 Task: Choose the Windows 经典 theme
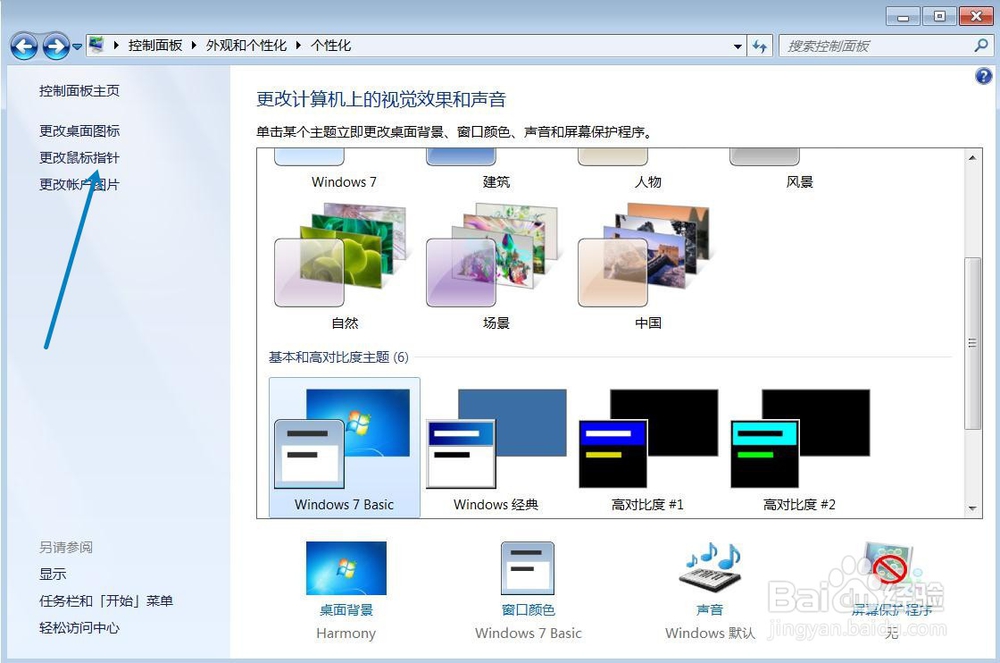click(x=496, y=448)
